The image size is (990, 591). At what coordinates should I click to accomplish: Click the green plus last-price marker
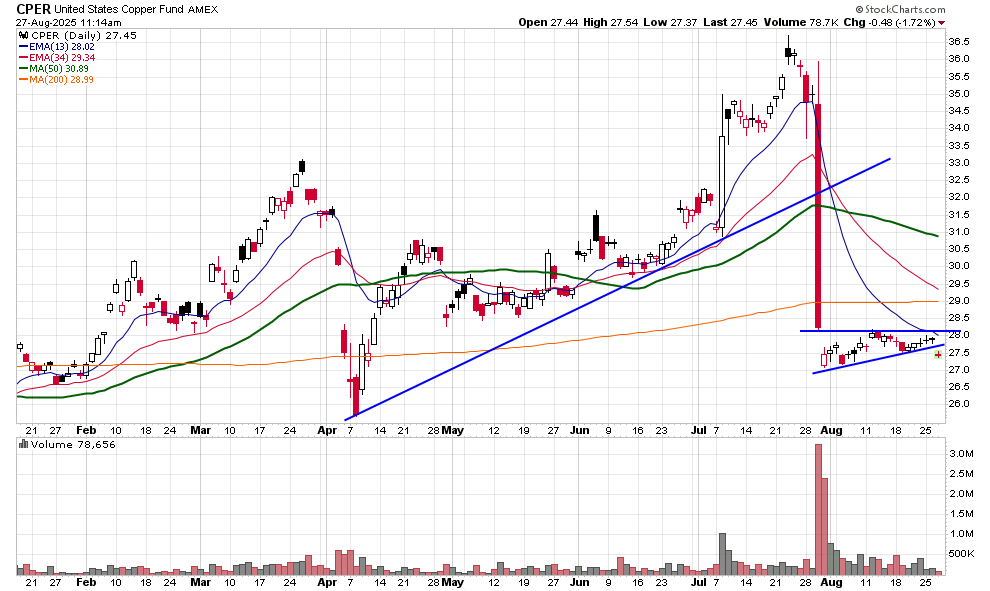938,355
